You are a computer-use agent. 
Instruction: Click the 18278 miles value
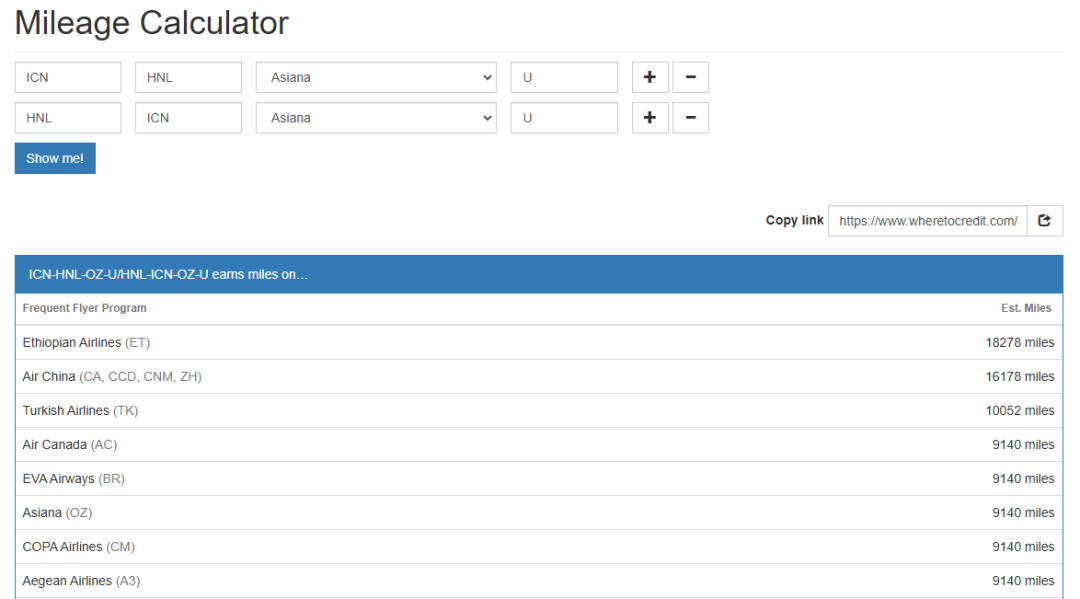click(x=1019, y=342)
